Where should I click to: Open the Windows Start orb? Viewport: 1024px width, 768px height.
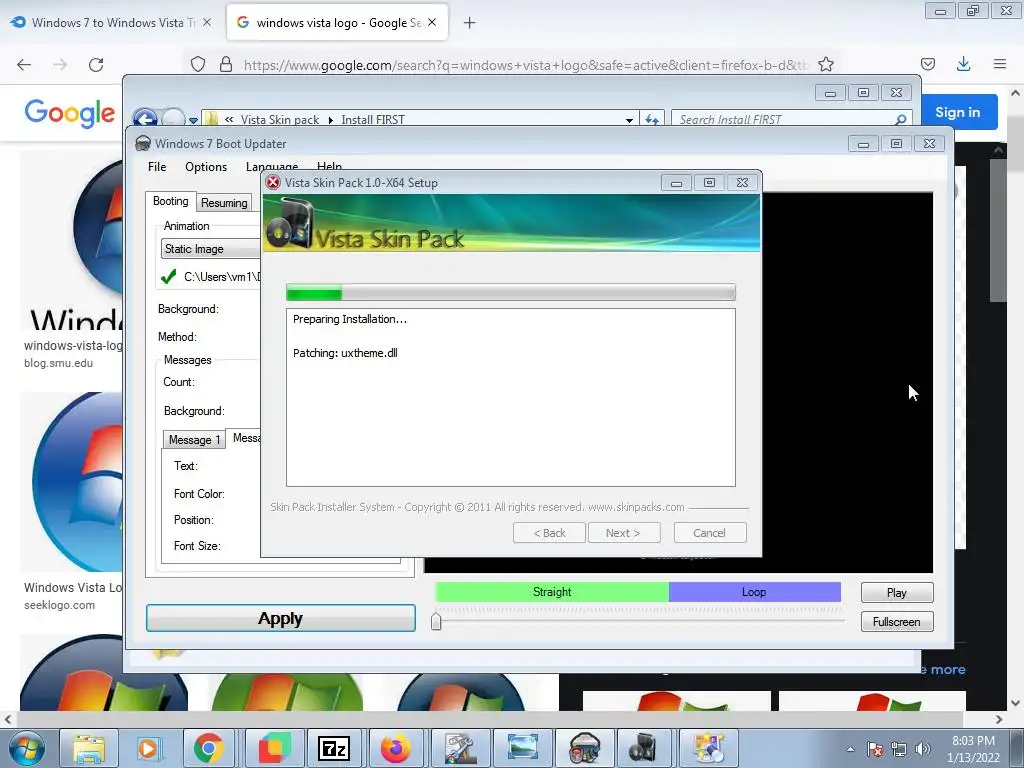coord(27,748)
